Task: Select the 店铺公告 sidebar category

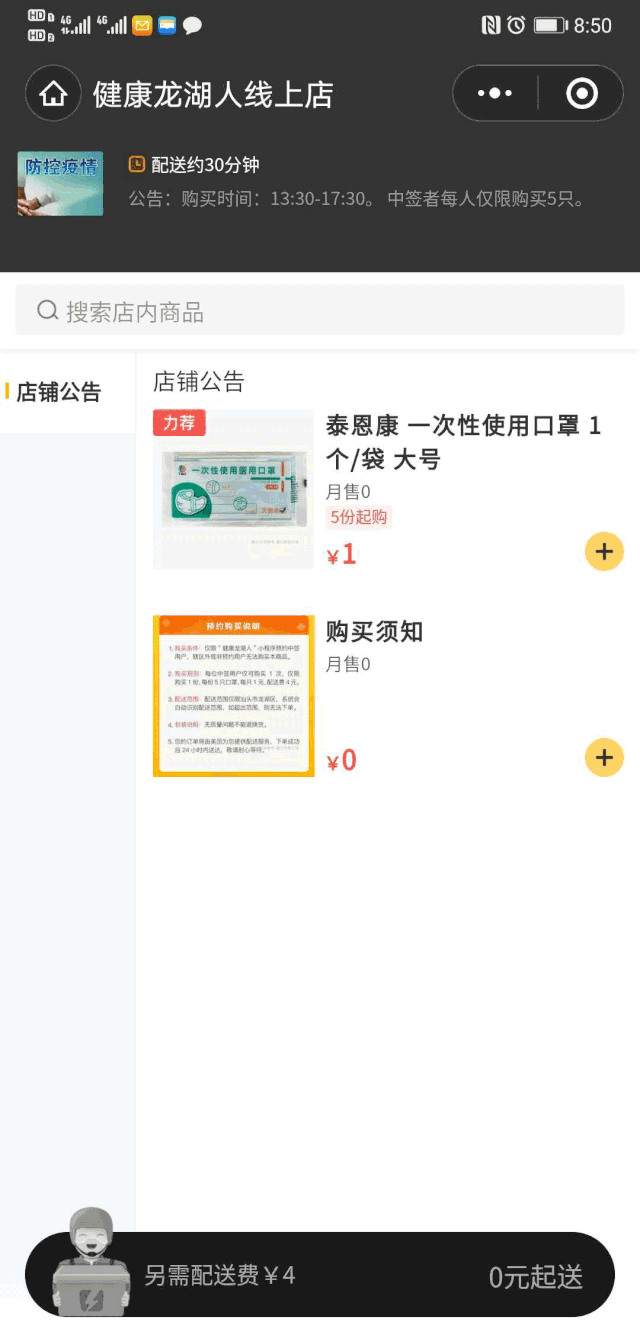Action: [x=67, y=392]
